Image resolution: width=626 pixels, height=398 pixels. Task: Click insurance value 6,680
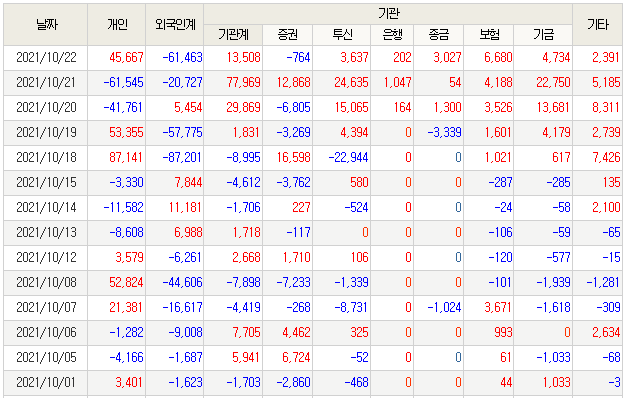498,57
